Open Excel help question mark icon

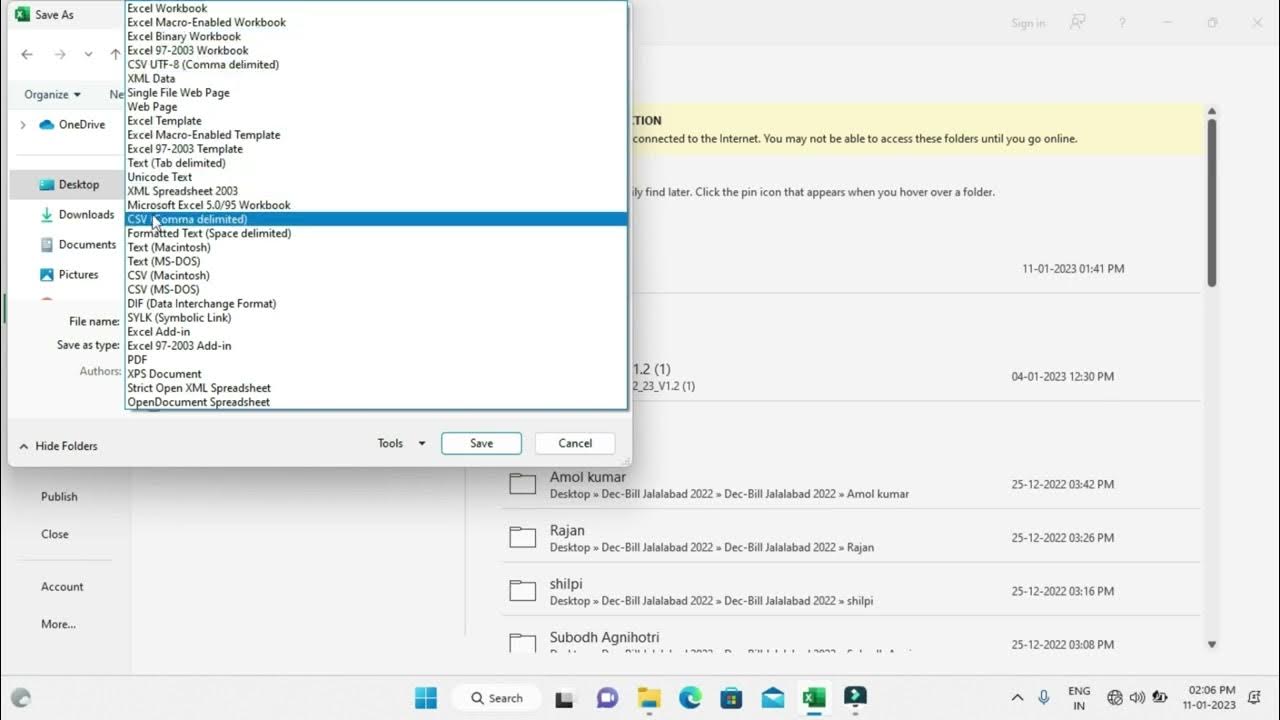[x=1122, y=22]
